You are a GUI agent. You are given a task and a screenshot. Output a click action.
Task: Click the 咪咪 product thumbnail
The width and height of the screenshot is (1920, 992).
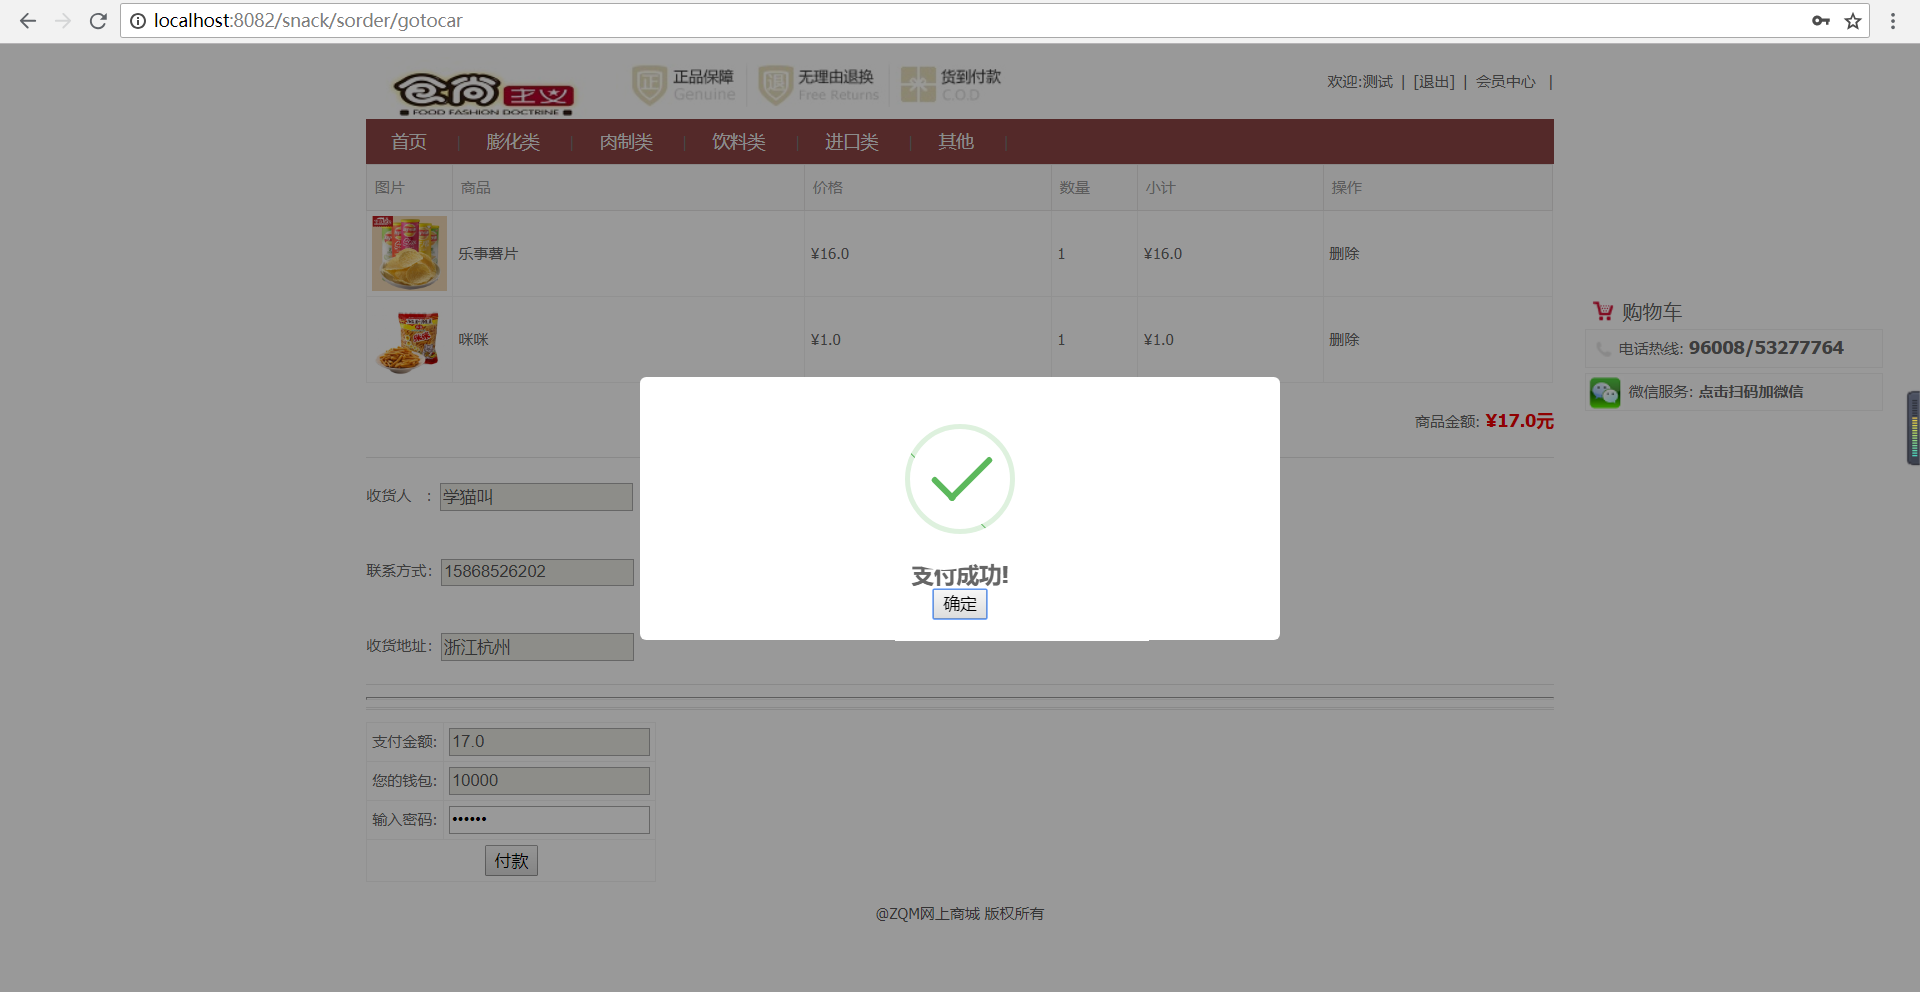pyautogui.click(x=409, y=340)
